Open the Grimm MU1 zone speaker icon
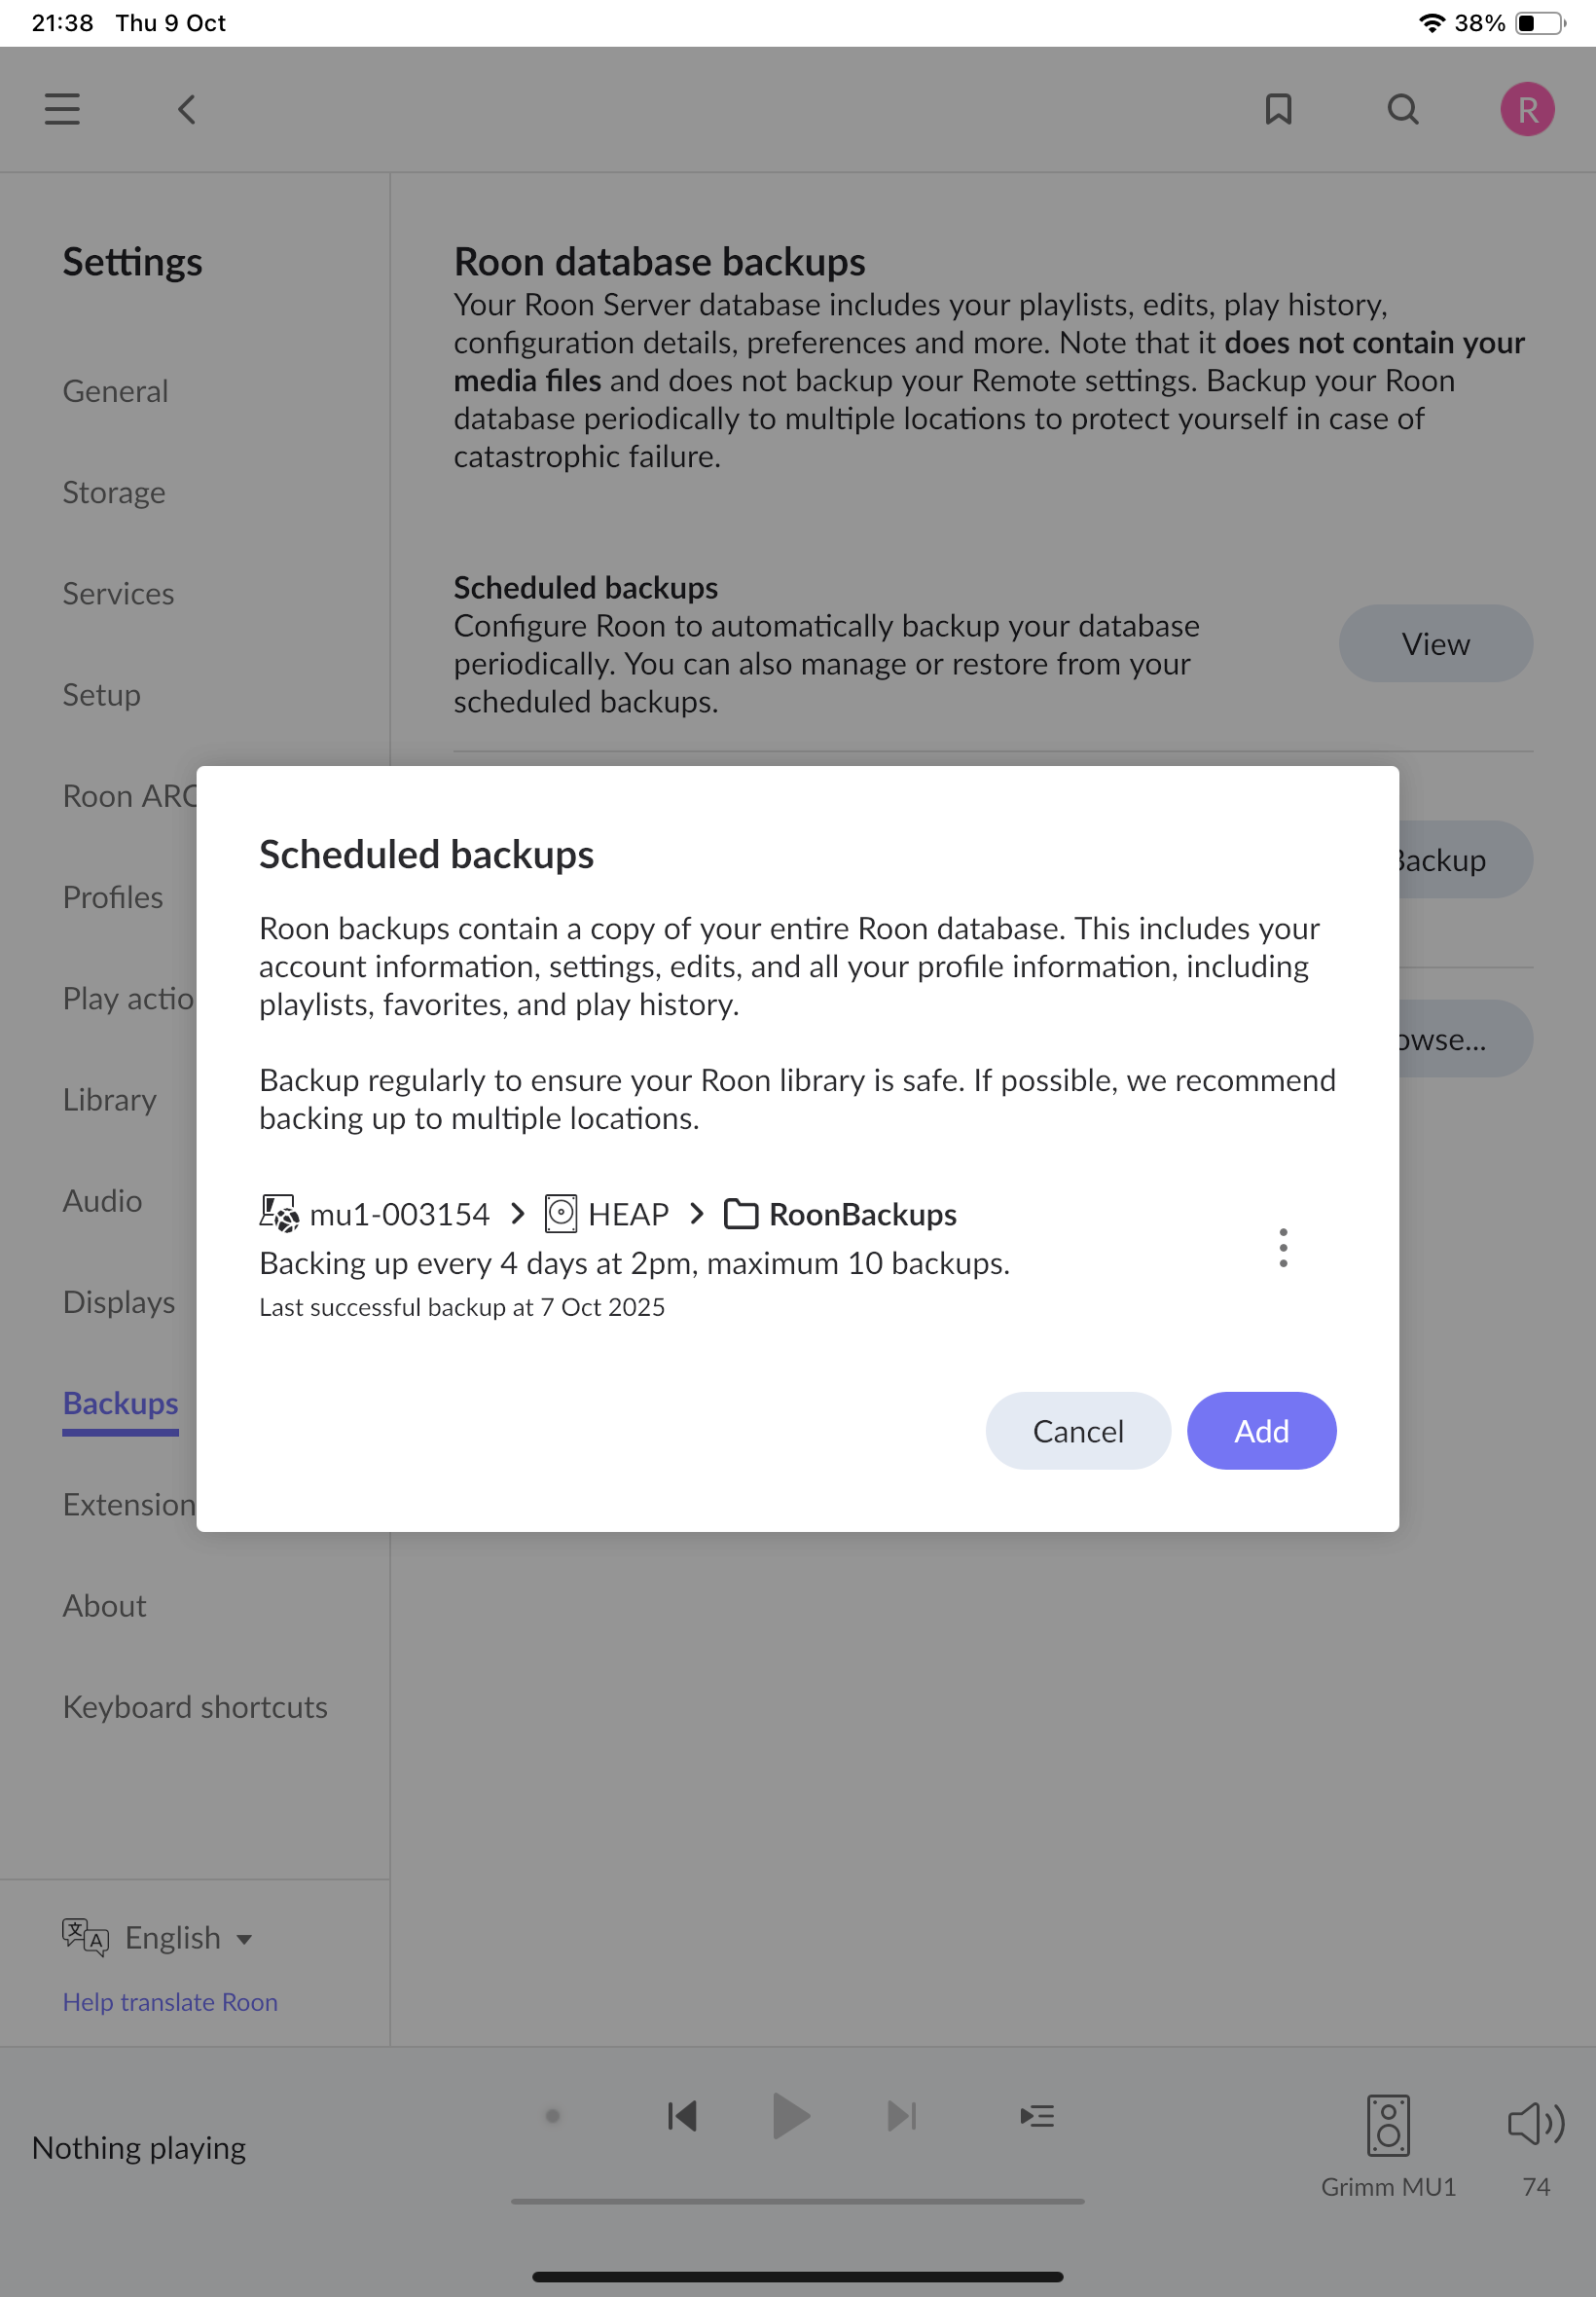The height and width of the screenshot is (2297, 1596). click(1388, 2124)
